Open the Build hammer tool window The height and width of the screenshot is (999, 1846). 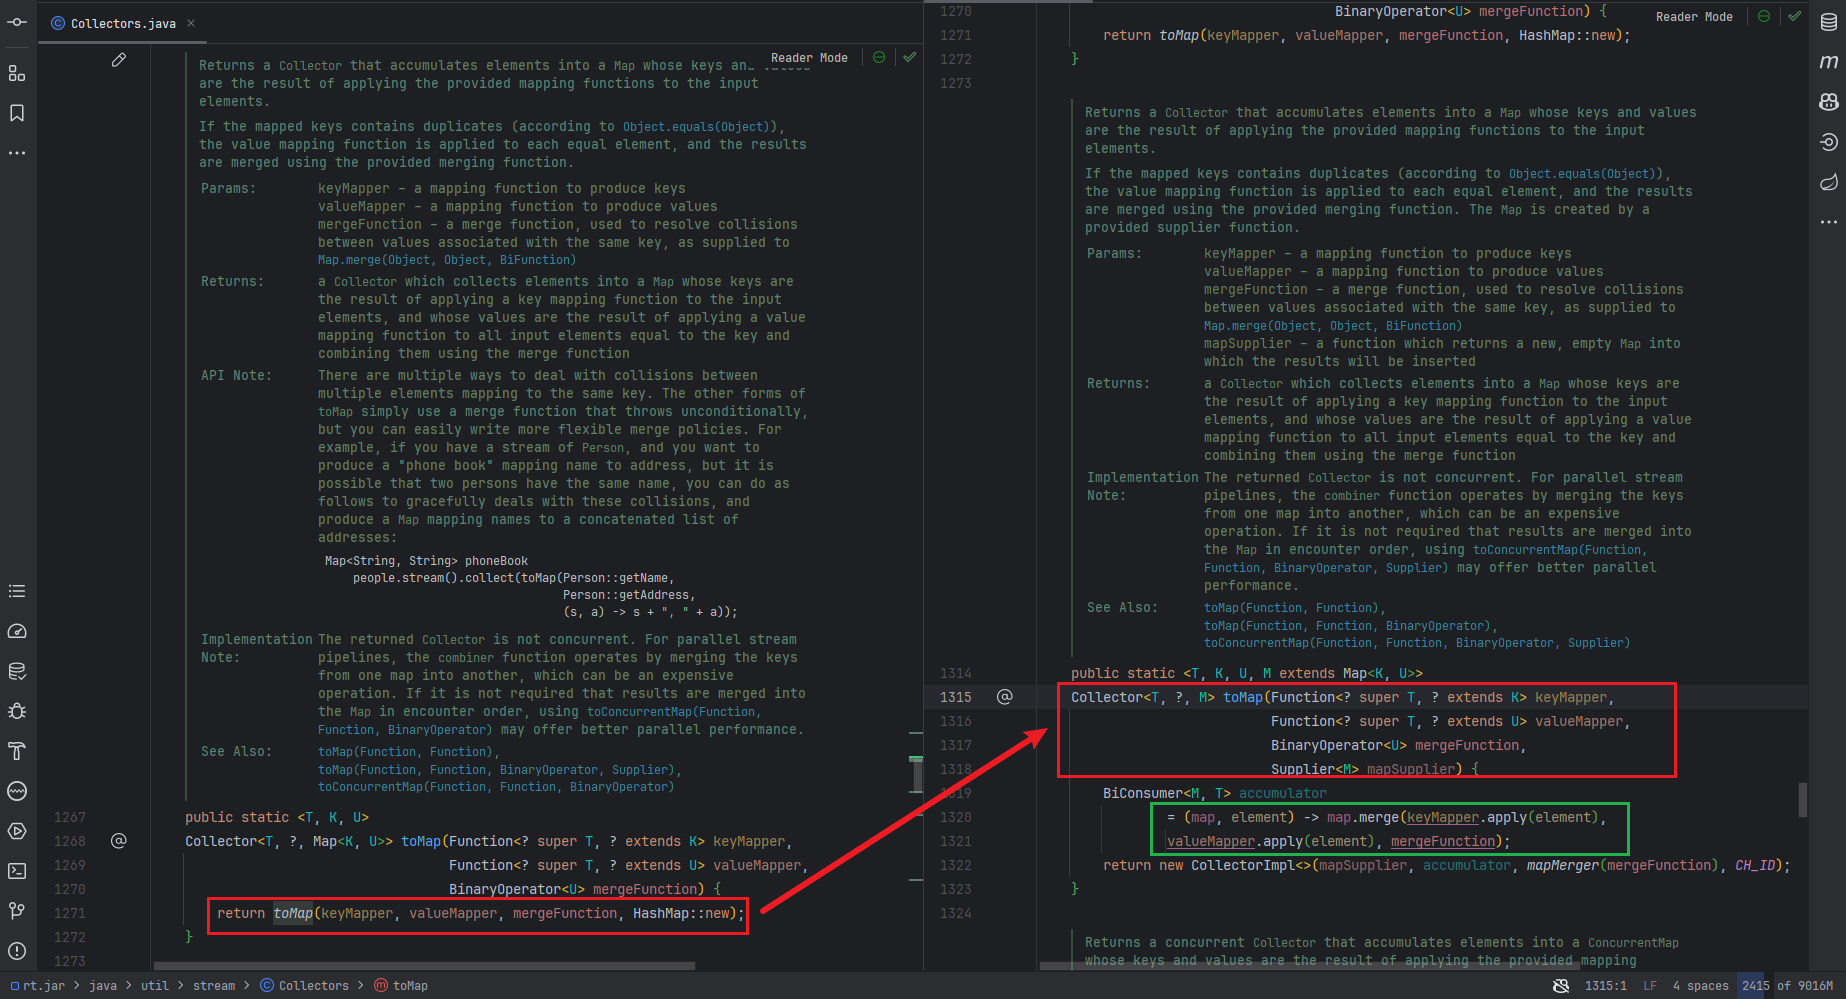pyautogui.click(x=17, y=751)
